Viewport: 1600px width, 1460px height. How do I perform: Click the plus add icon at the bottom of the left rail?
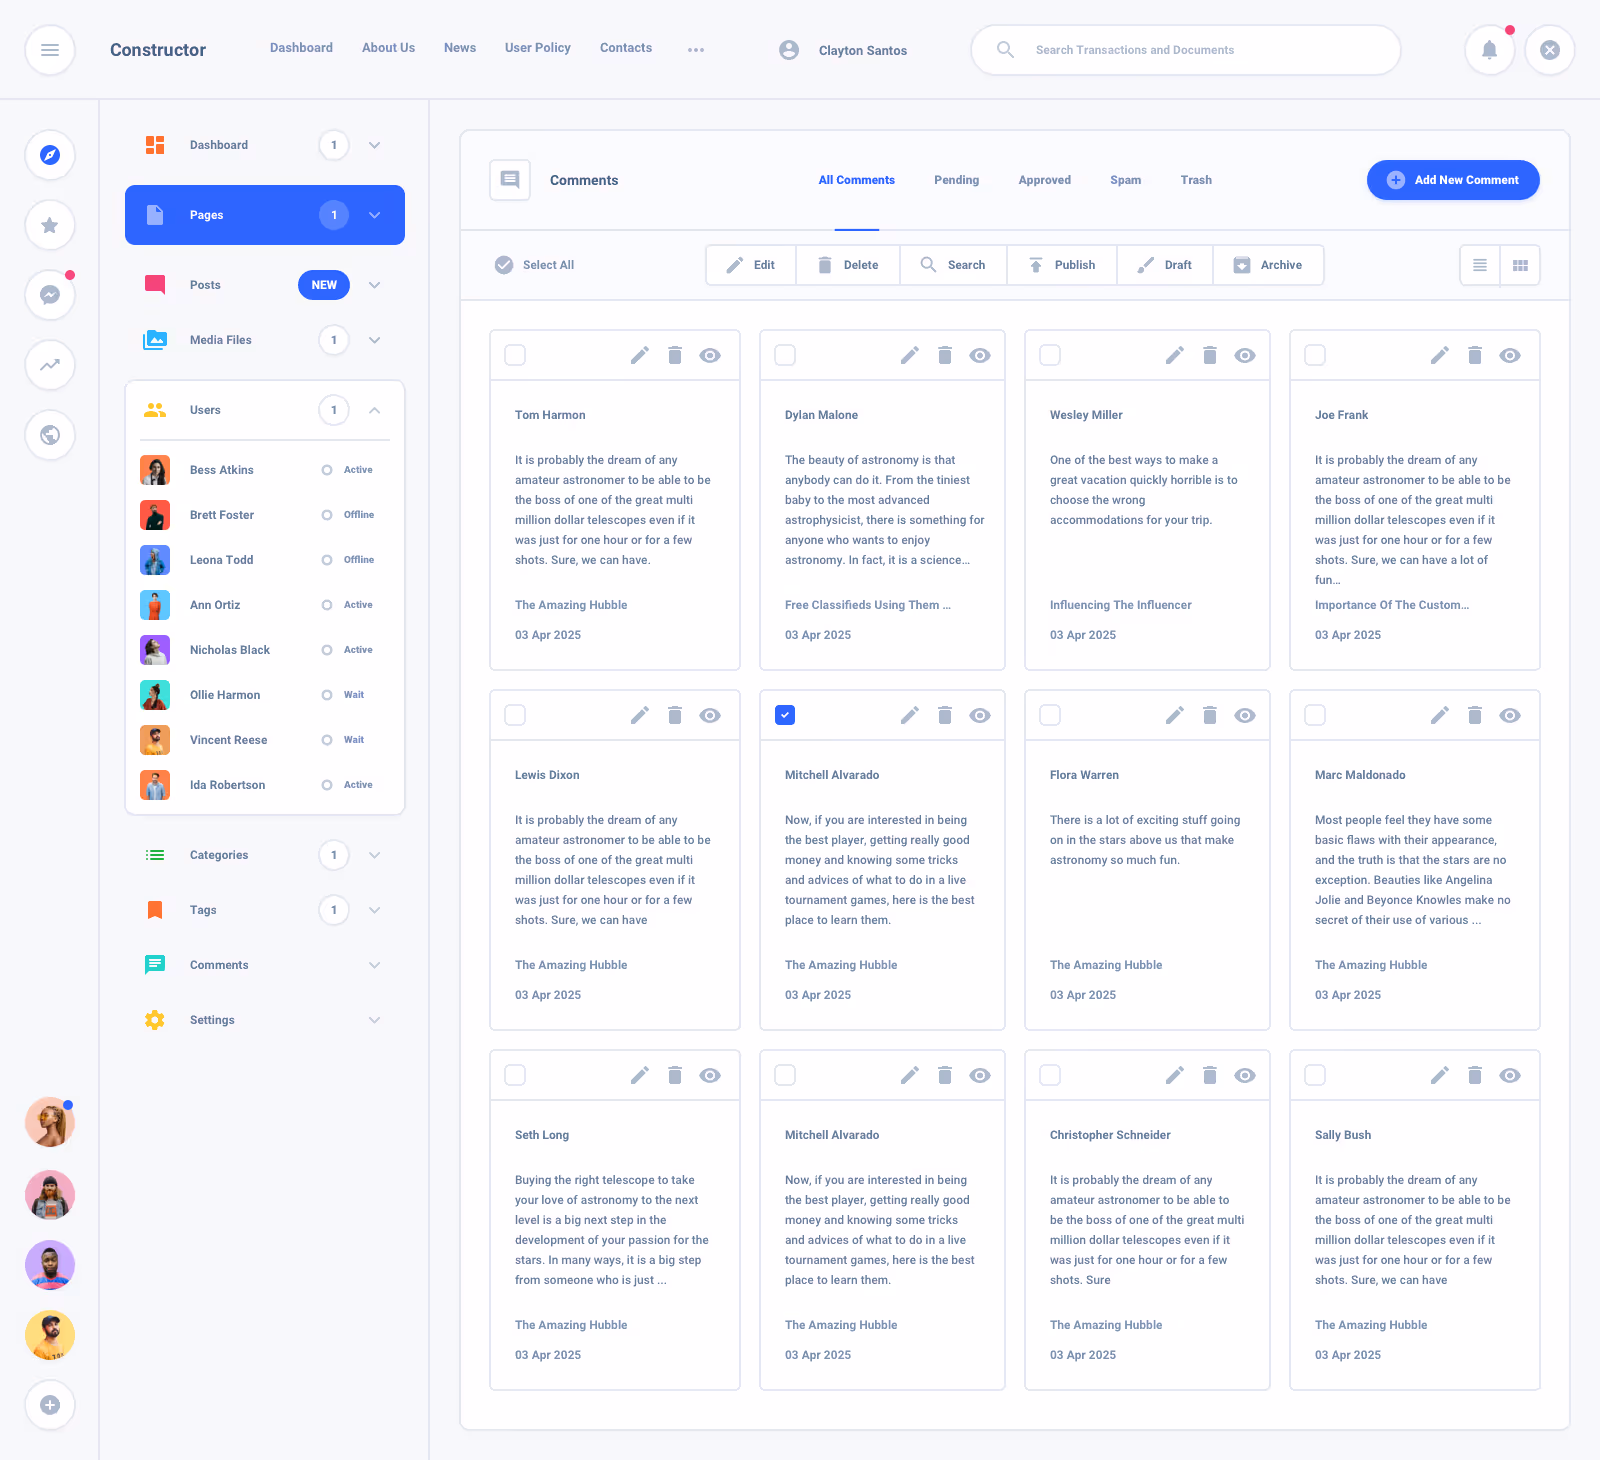(x=50, y=1405)
